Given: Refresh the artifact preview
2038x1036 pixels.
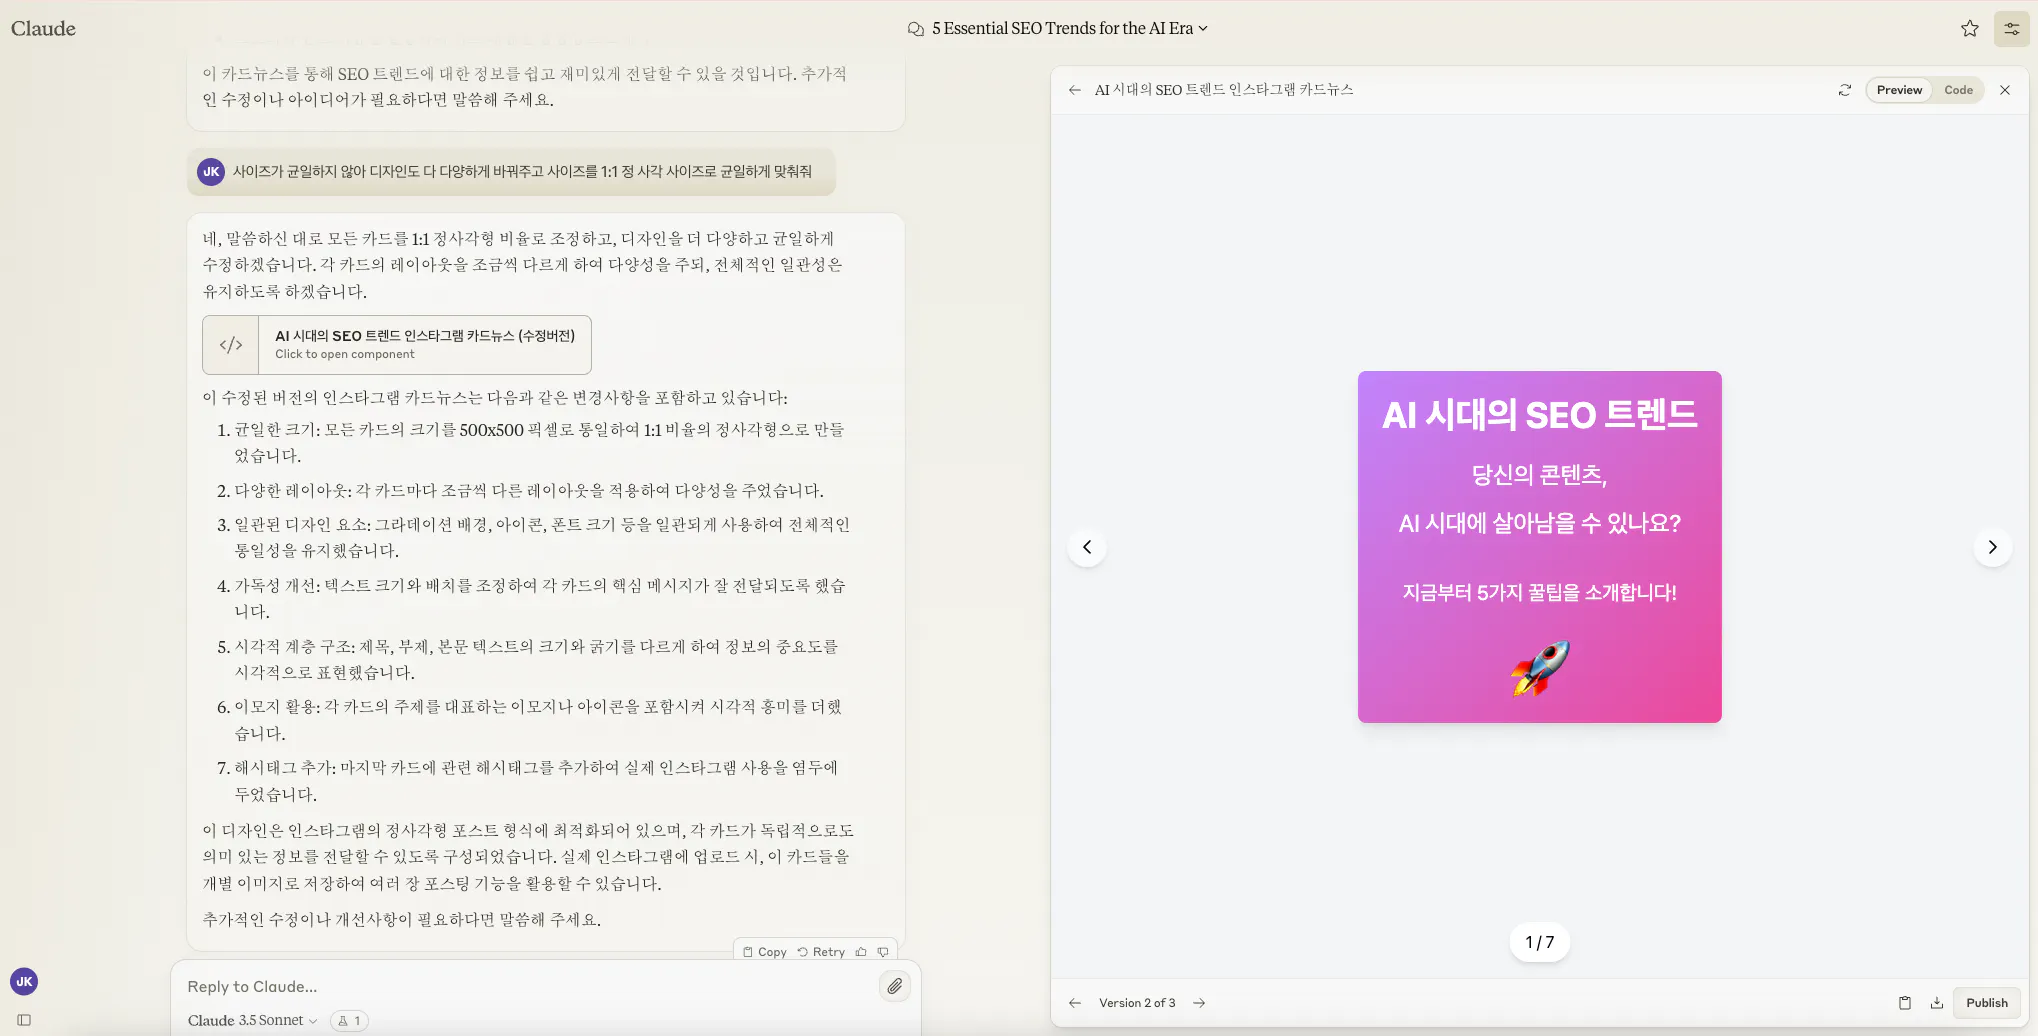Looking at the screenshot, I should (1845, 90).
